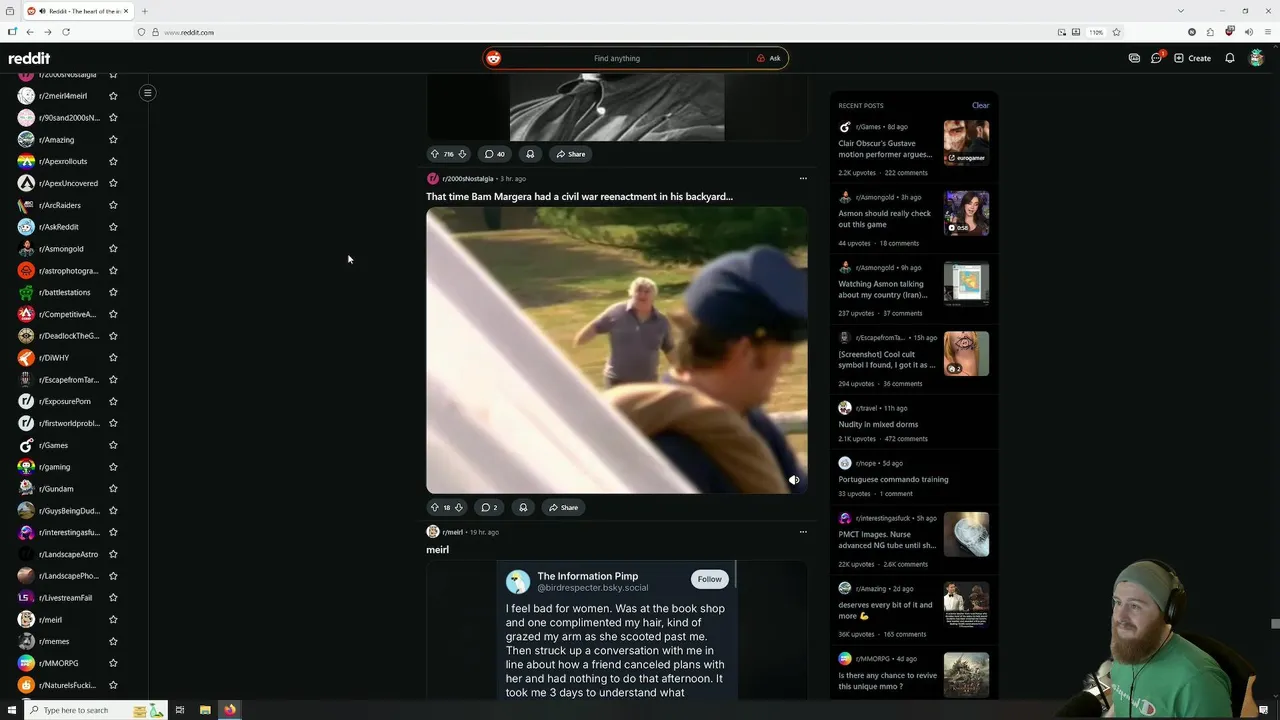1280x720 pixels.
Task: Give an award on the top post
Action: (x=530, y=154)
